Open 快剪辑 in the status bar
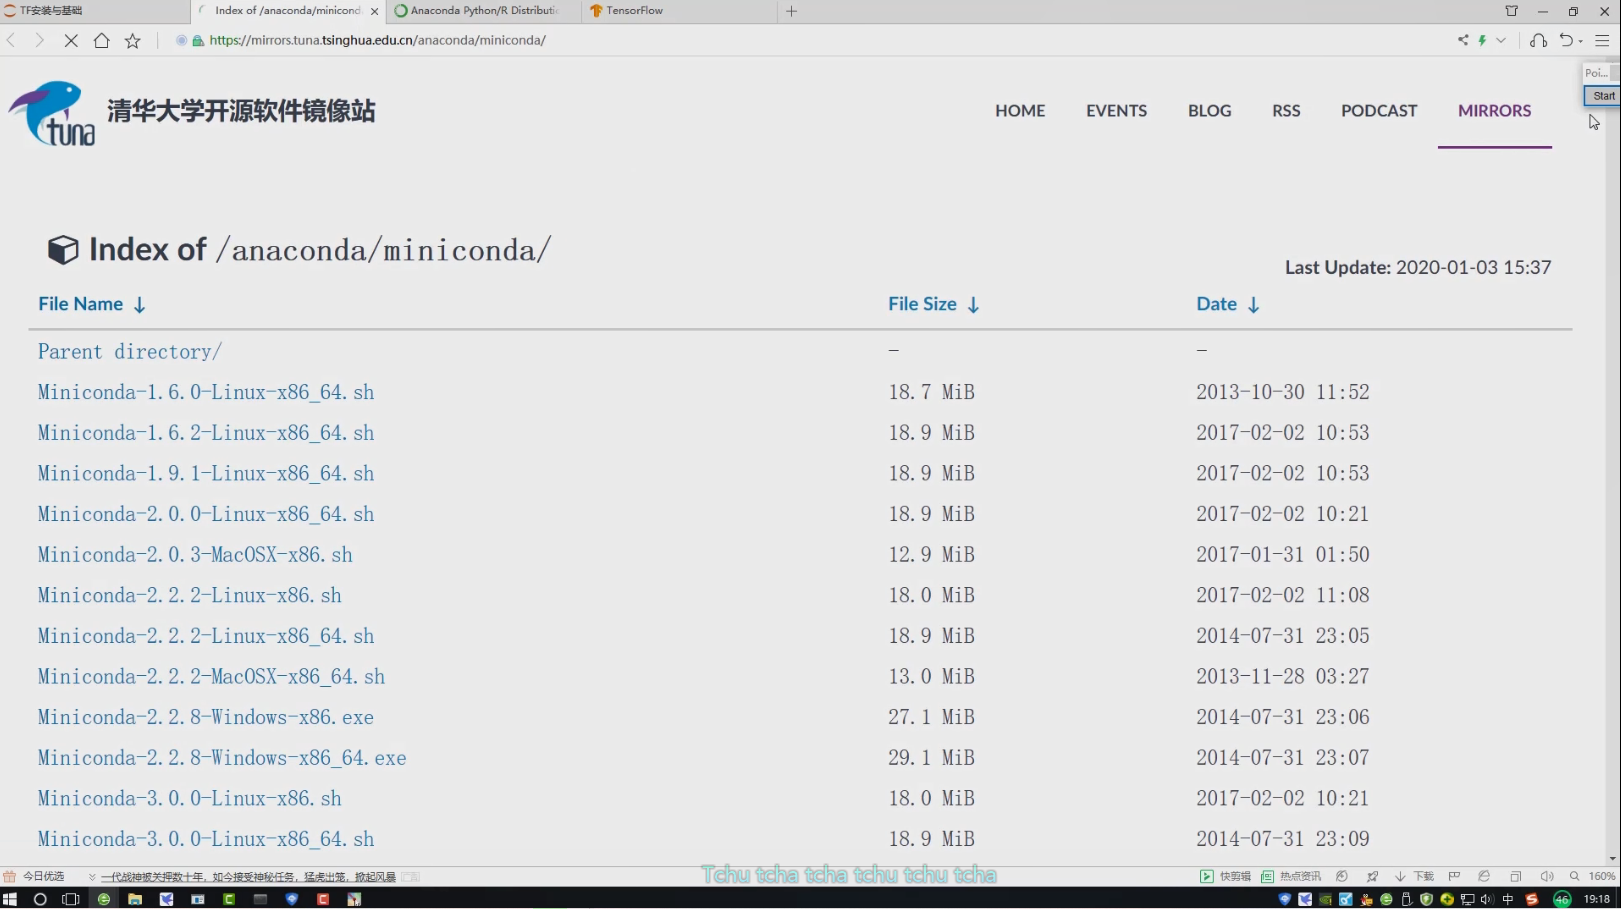 [x=1226, y=876]
